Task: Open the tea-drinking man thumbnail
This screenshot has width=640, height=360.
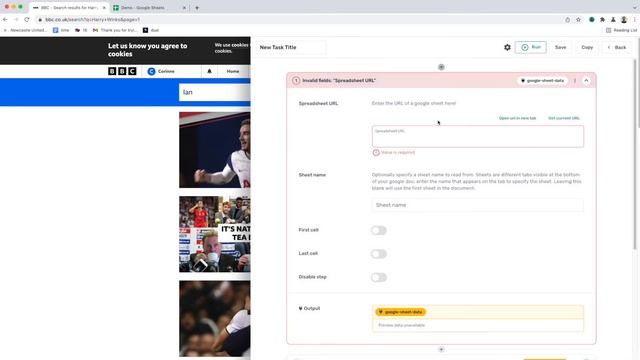Action: pos(215,234)
